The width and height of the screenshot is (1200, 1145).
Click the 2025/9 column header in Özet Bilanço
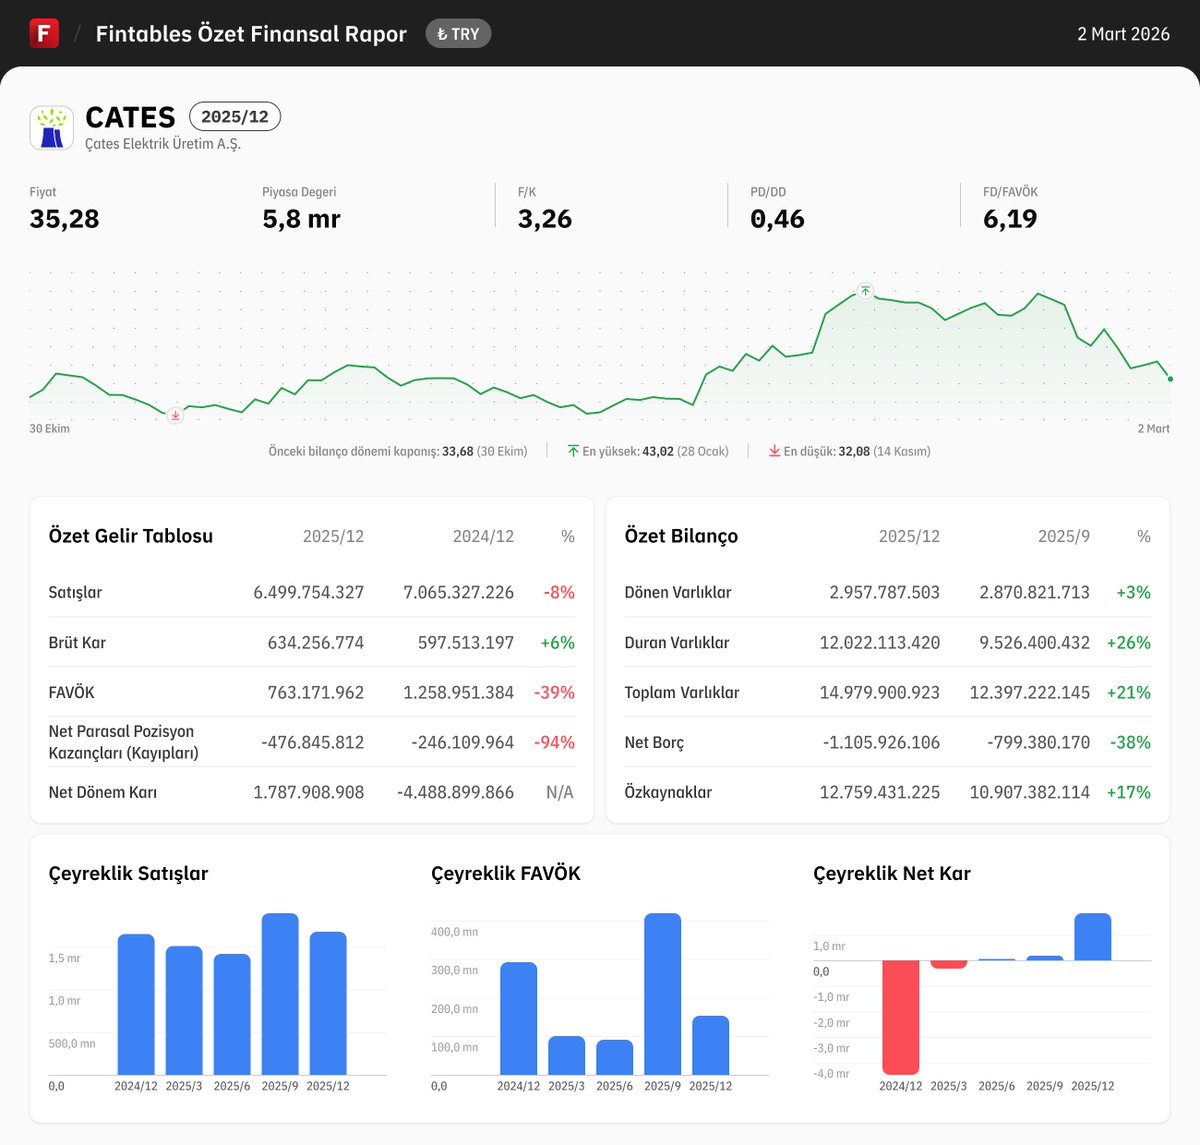[x=1064, y=536]
